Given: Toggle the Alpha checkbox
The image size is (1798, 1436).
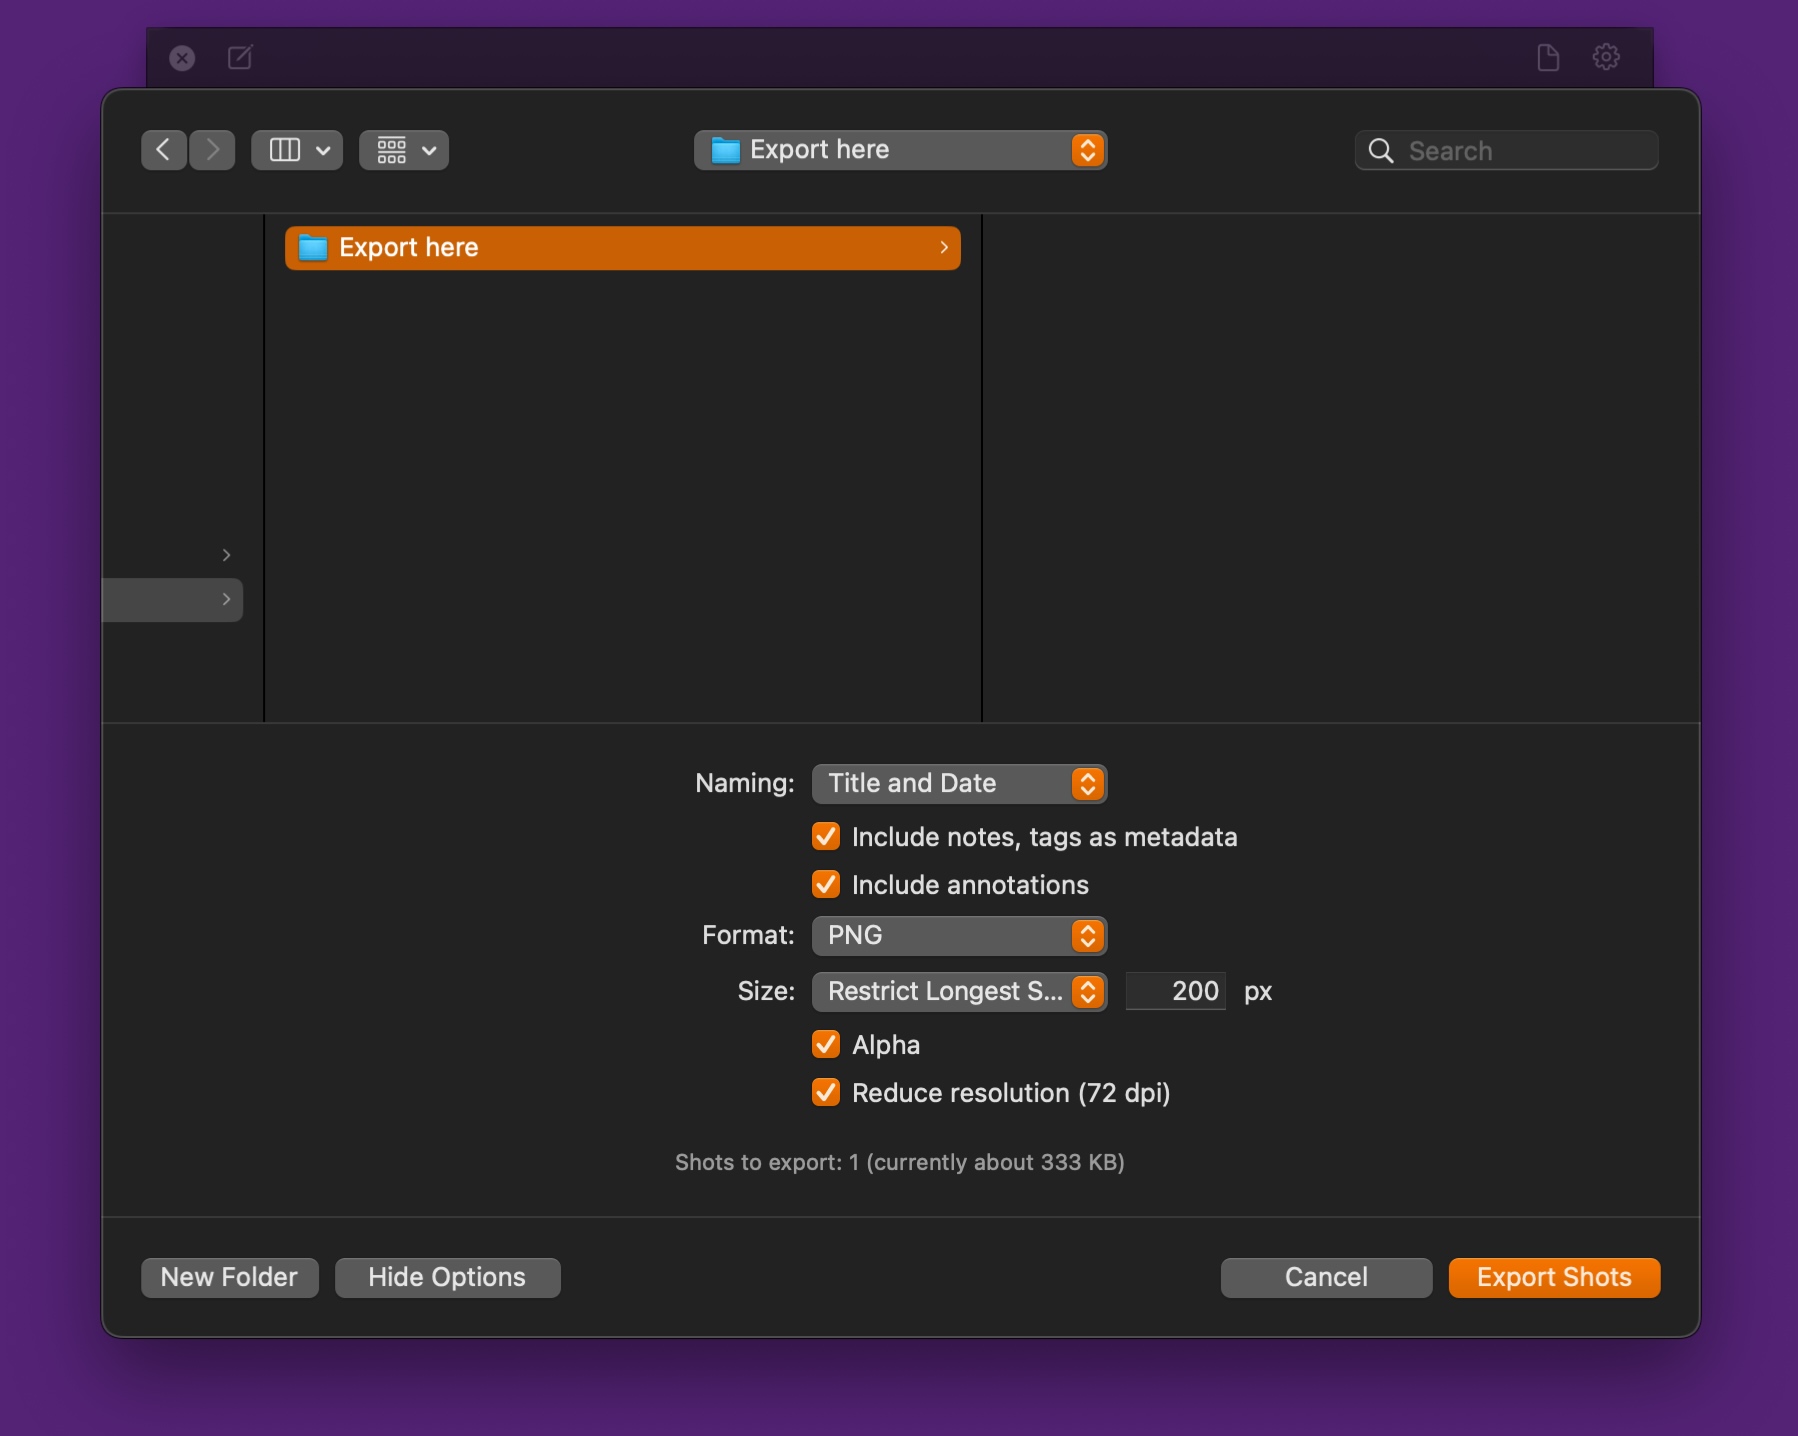Looking at the screenshot, I should [x=826, y=1044].
